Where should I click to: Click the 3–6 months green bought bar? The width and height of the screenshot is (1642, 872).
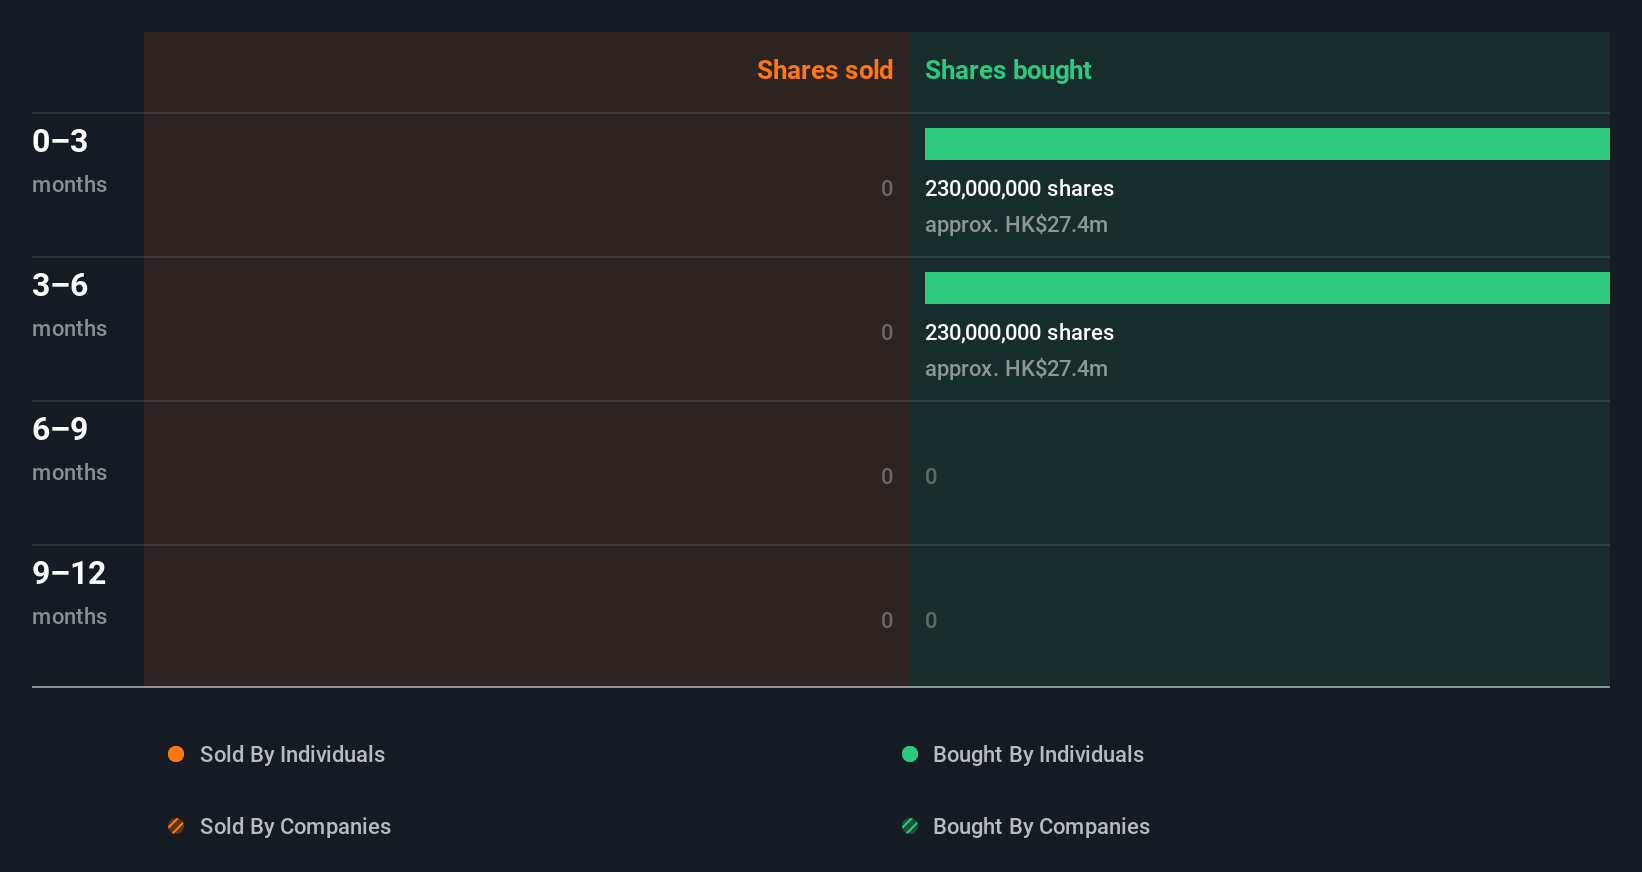tap(1267, 288)
